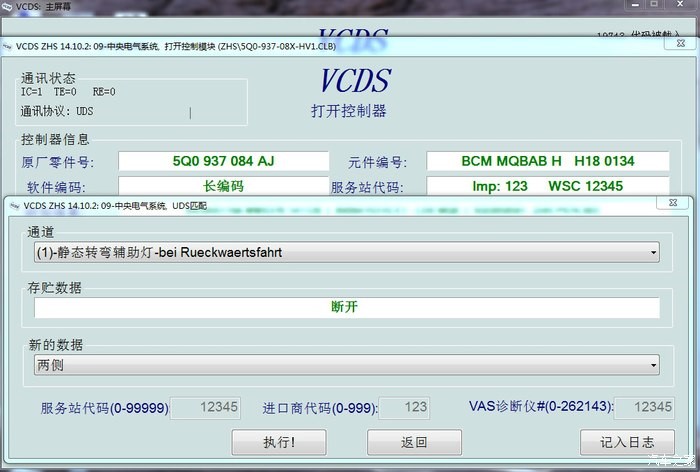Click the VCDS main window title icon

point(9,8)
